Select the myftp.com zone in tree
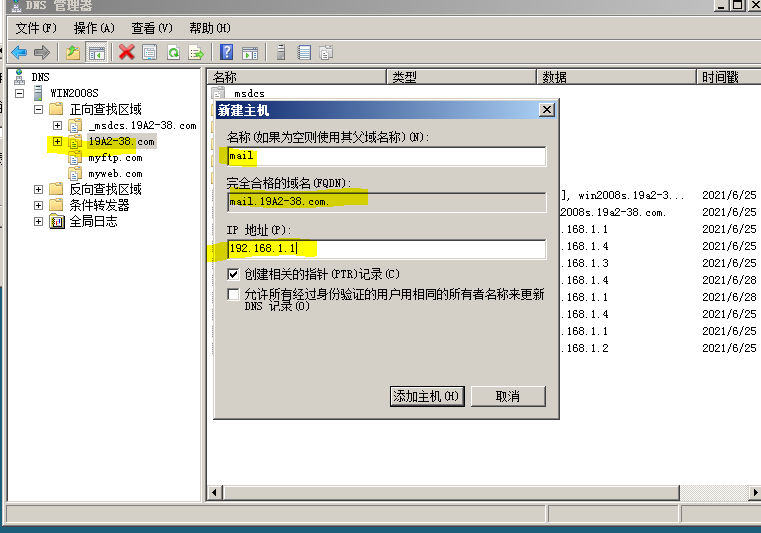The width and height of the screenshot is (761, 533). pos(115,158)
